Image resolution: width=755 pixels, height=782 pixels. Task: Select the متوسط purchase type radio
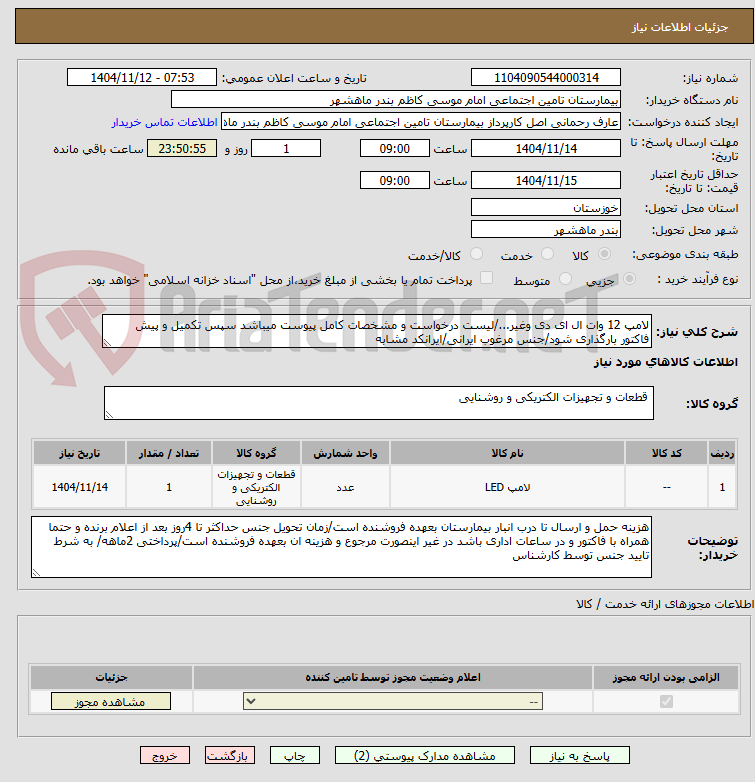565,279
